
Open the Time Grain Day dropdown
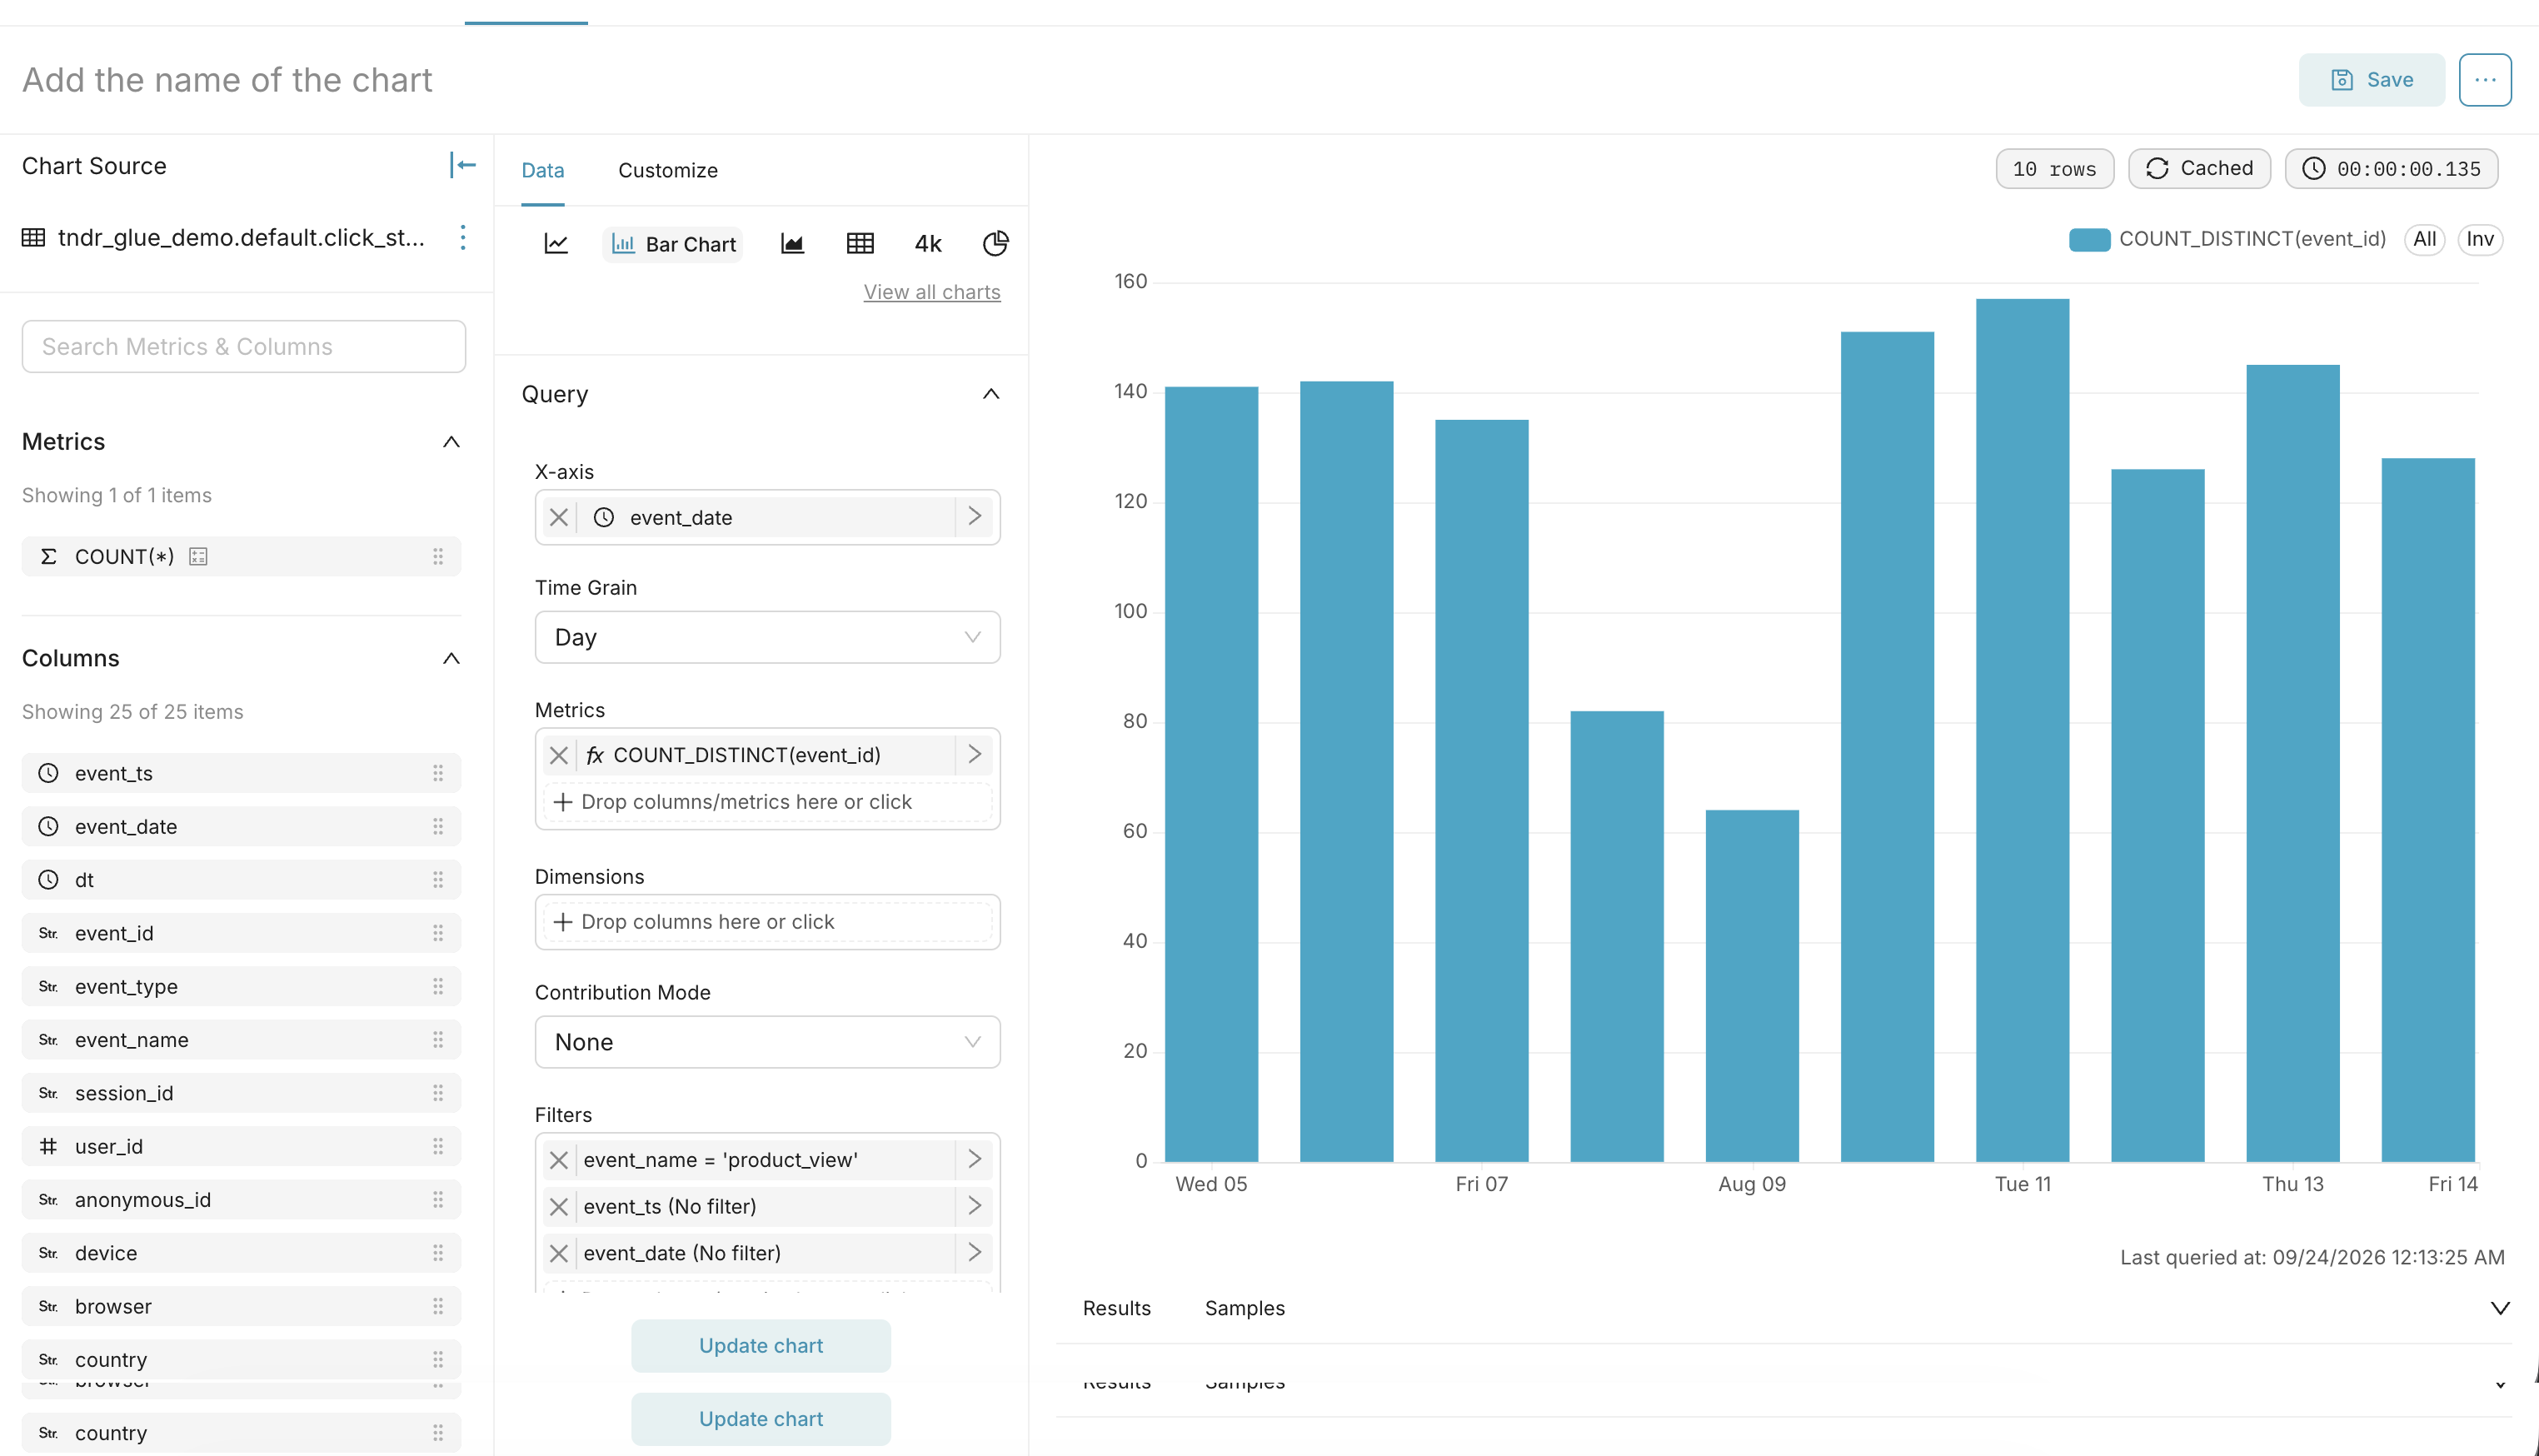767,637
